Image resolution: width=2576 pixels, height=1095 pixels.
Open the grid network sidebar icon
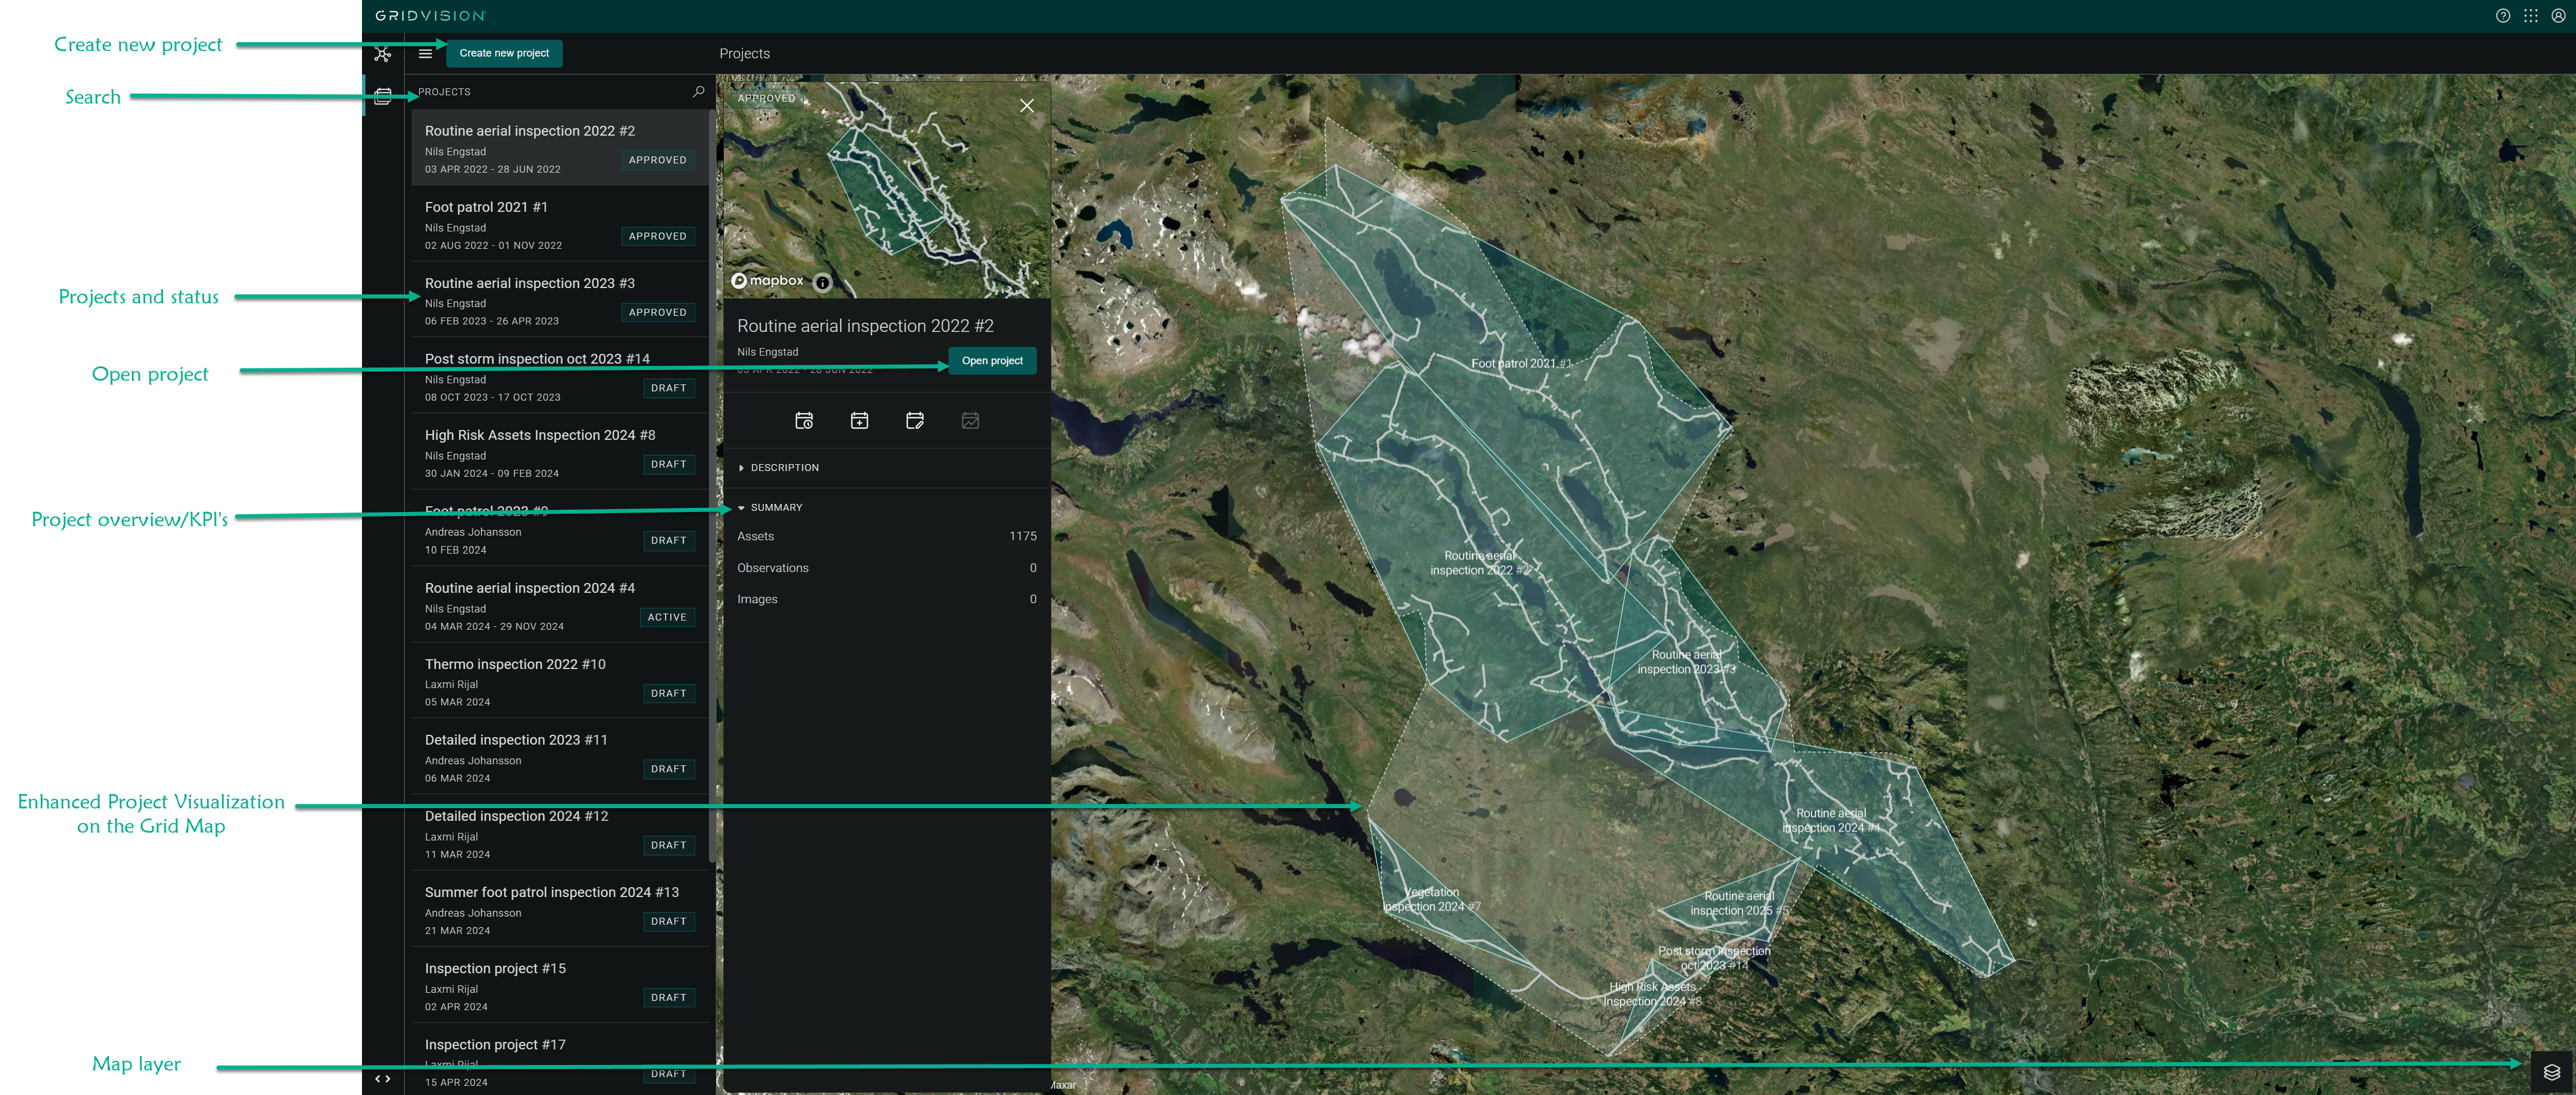point(382,54)
